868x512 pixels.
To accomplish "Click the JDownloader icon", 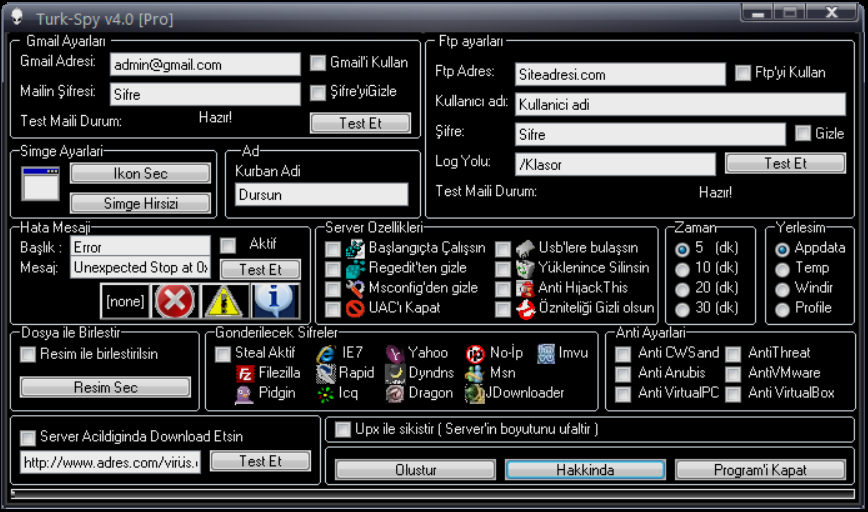I will [475, 394].
